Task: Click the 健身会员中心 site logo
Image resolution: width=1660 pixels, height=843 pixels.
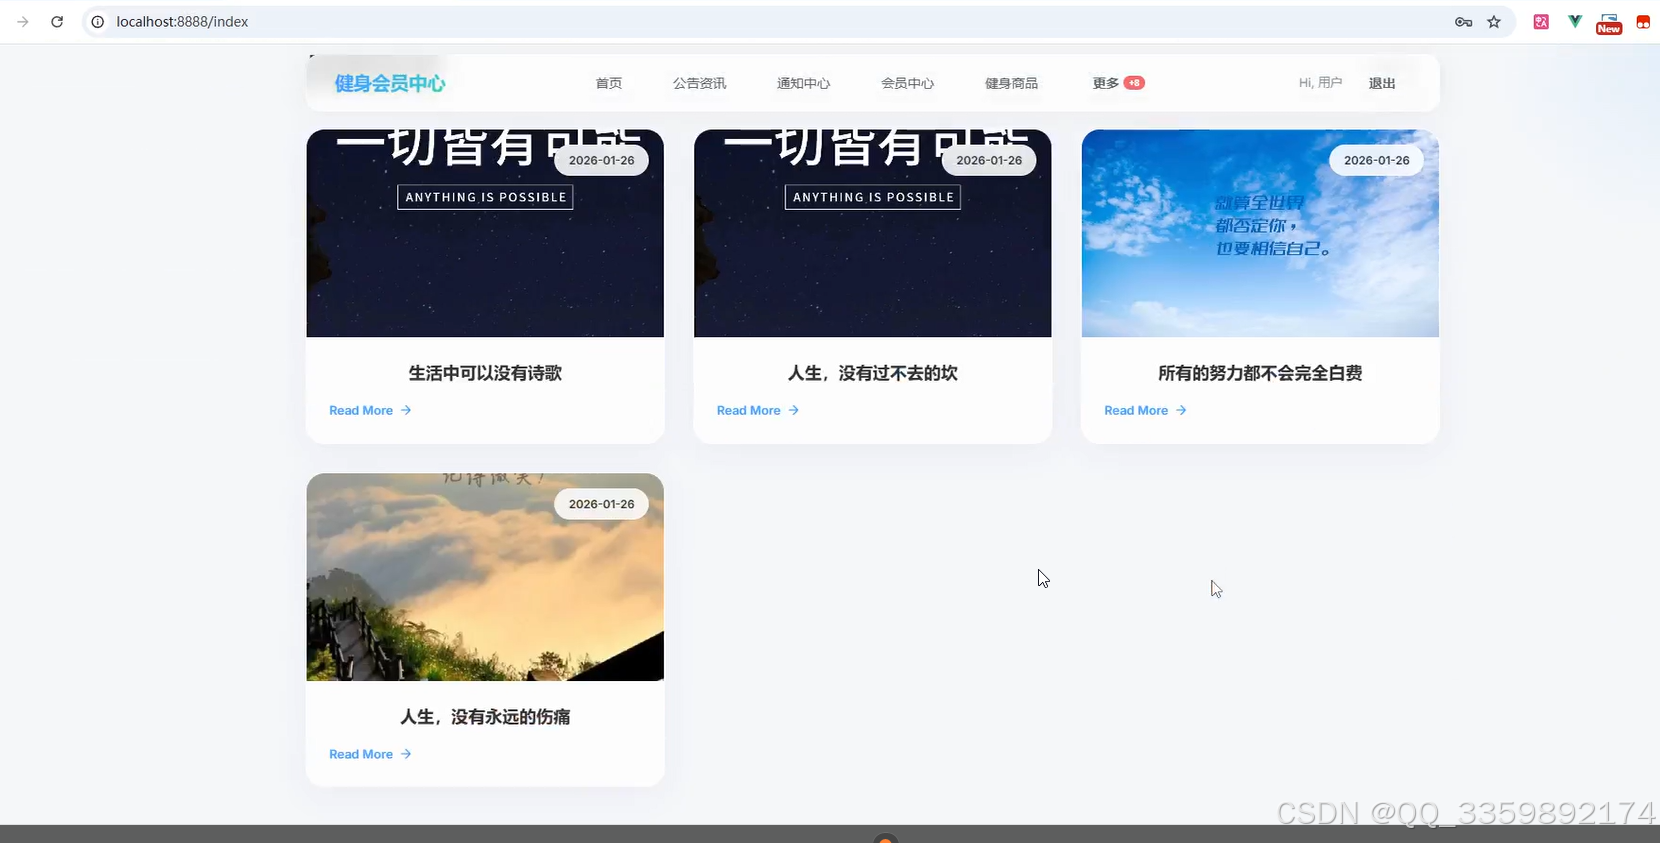Action: pyautogui.click(x=390, y=83)
